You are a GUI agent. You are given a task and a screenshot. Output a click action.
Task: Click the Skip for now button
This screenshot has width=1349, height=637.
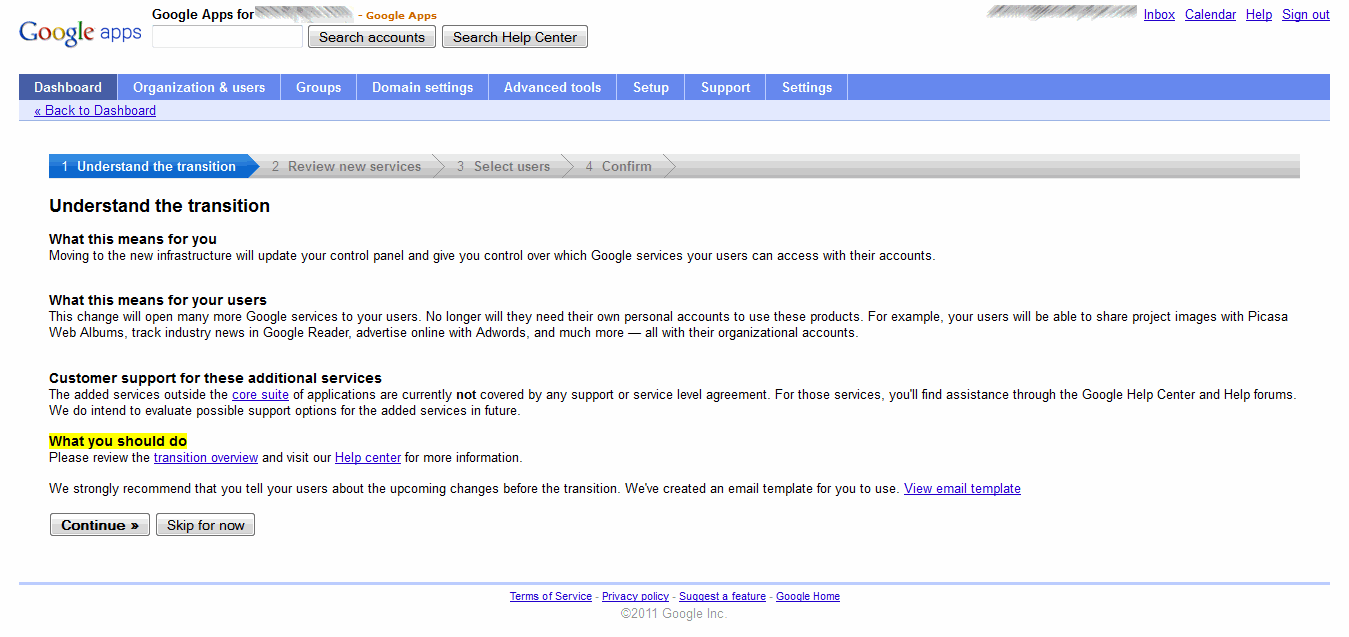click(205, 525)
